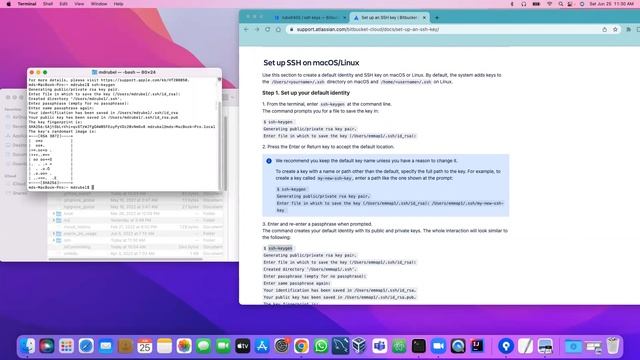
Task: Open the Window menu
Action: click(x=99, y=4)
